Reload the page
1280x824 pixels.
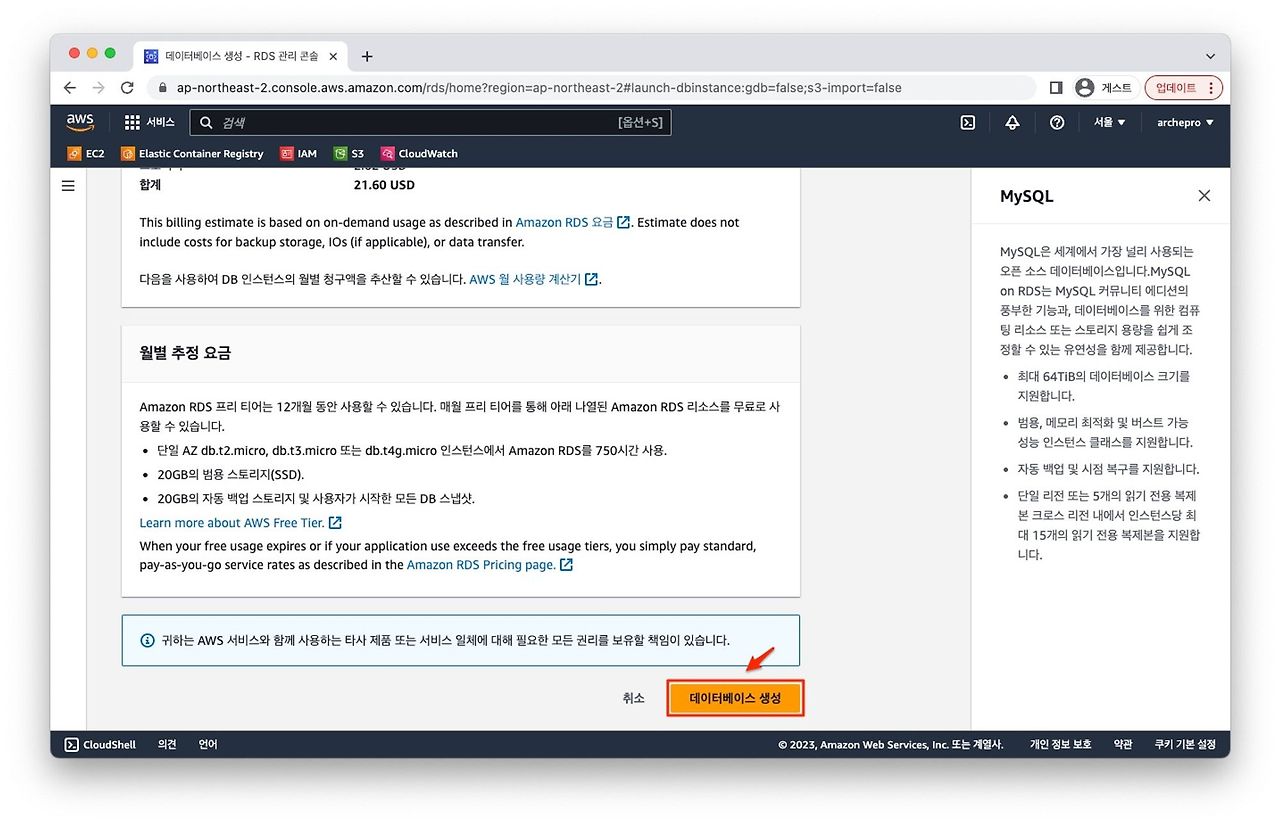127,88
